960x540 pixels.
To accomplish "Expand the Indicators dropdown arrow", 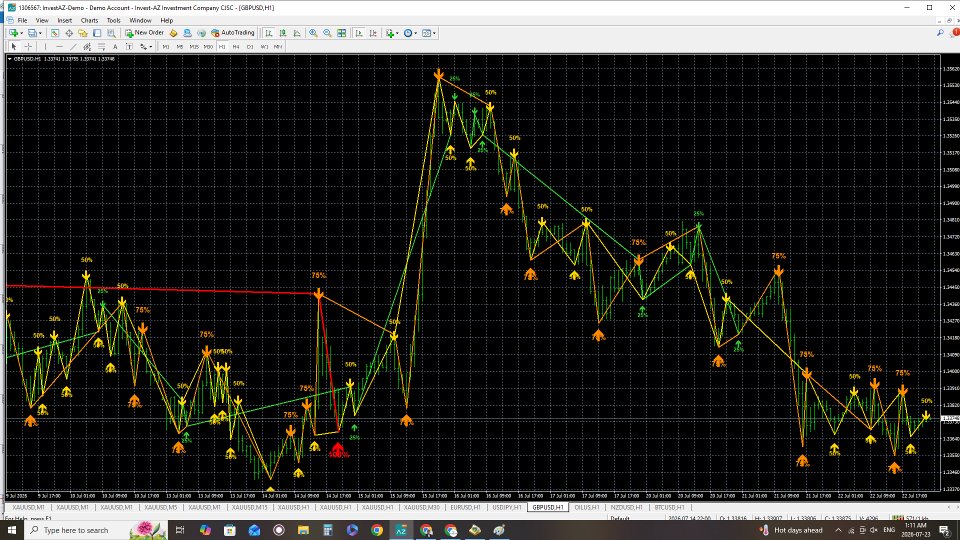I will point(397,33).
